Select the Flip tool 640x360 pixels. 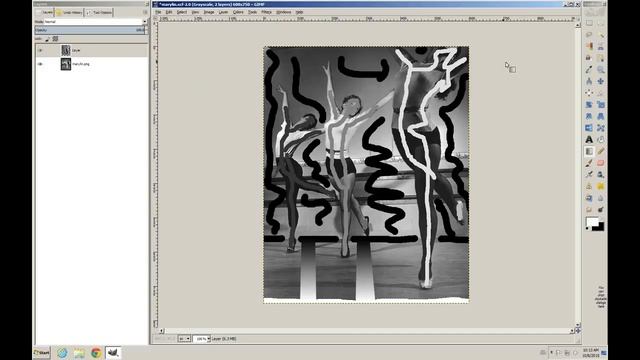[589, 128]
